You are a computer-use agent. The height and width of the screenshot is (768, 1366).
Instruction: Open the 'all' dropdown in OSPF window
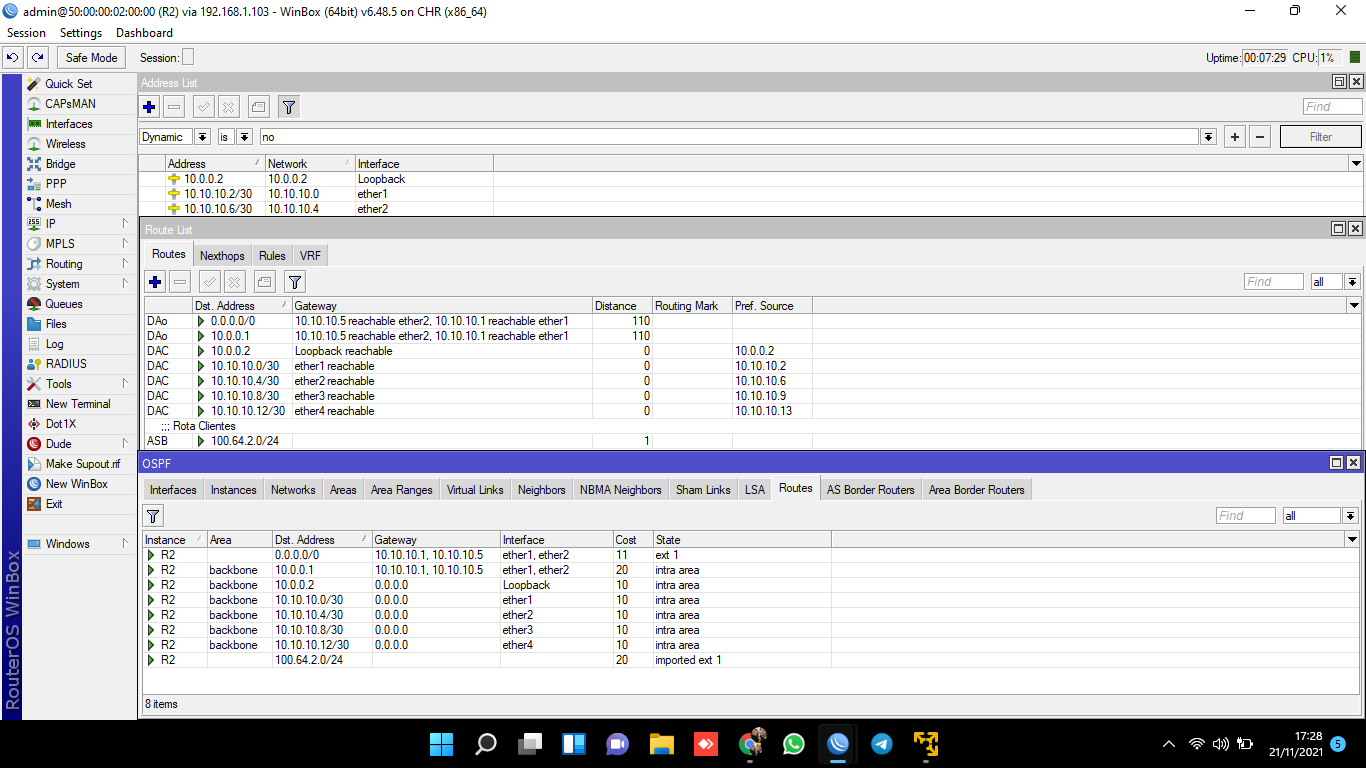pos(1351,516)
